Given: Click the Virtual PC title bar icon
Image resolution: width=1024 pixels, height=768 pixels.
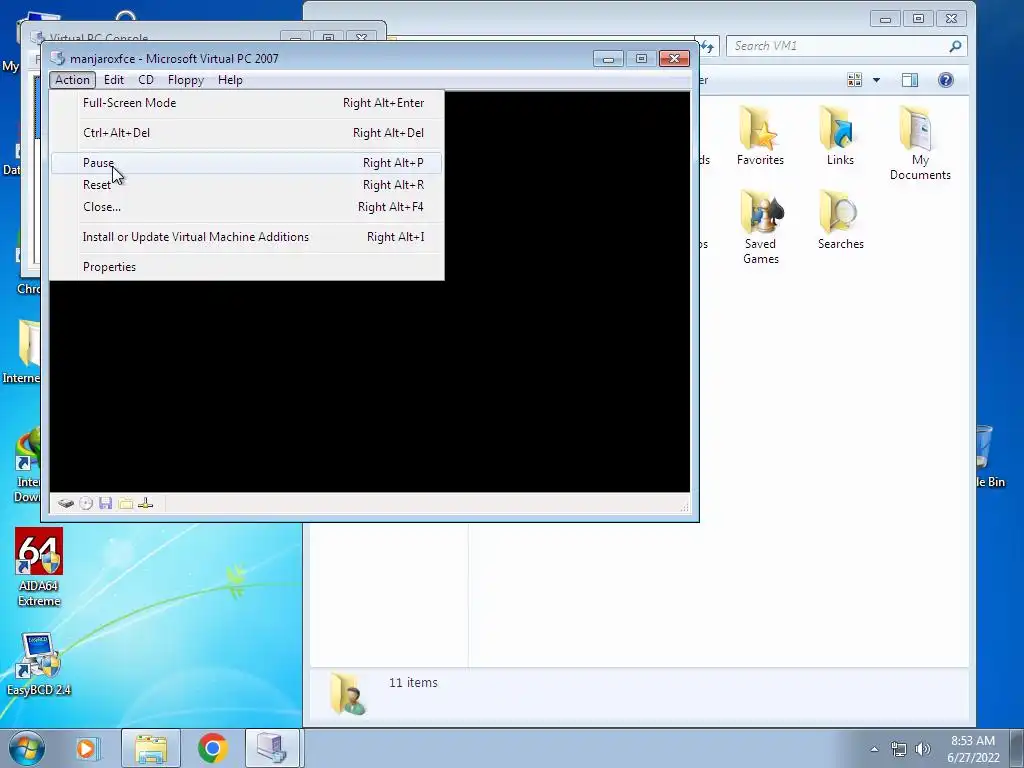Looking at the screenshot, I should click(x=58, y=58).
